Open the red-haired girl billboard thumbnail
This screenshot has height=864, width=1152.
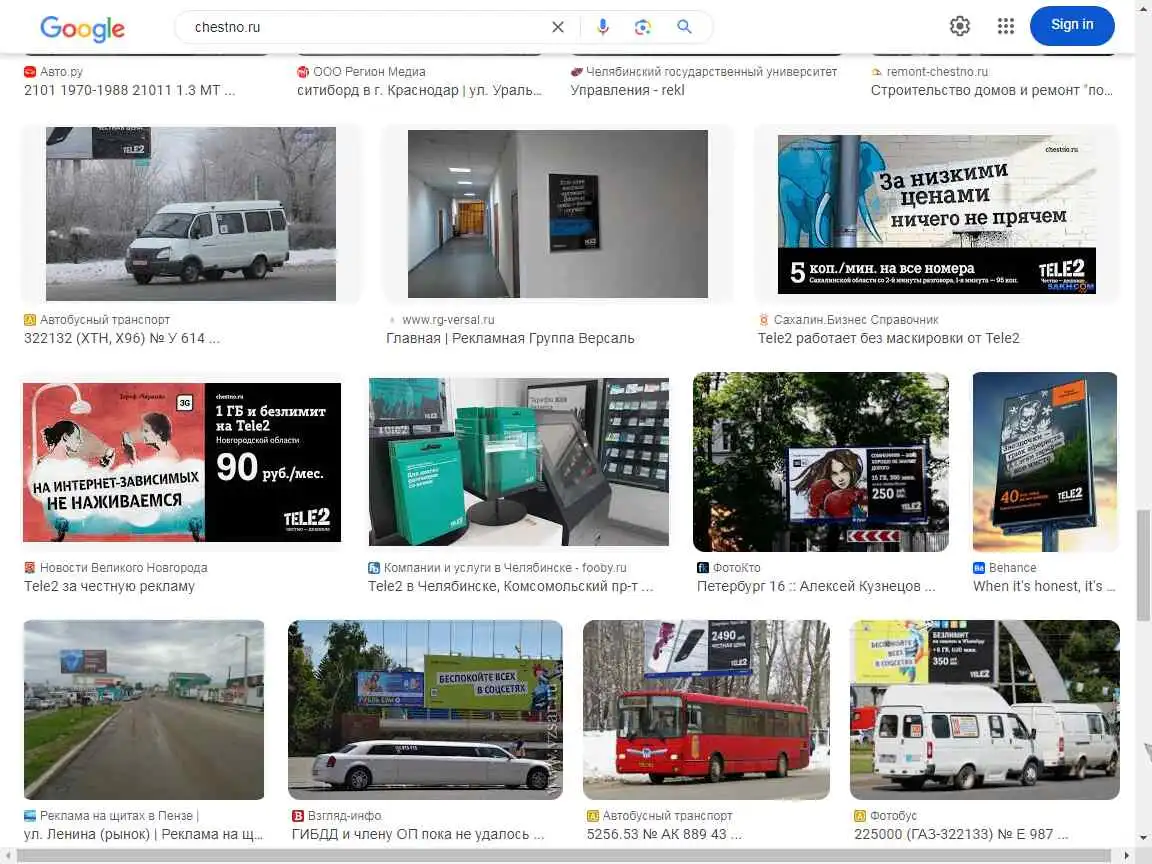(x=821, y=462)
